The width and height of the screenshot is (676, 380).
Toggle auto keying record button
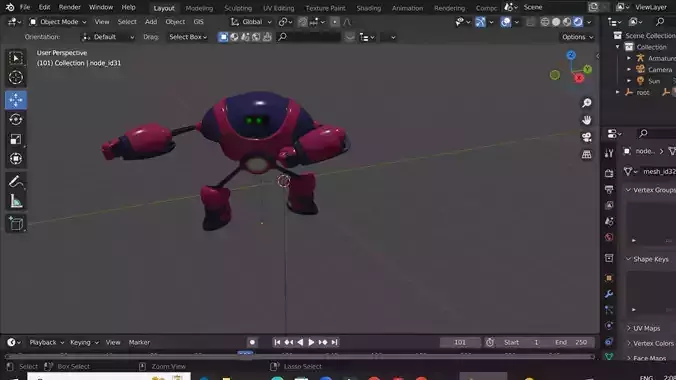click(x=252, y=342)
